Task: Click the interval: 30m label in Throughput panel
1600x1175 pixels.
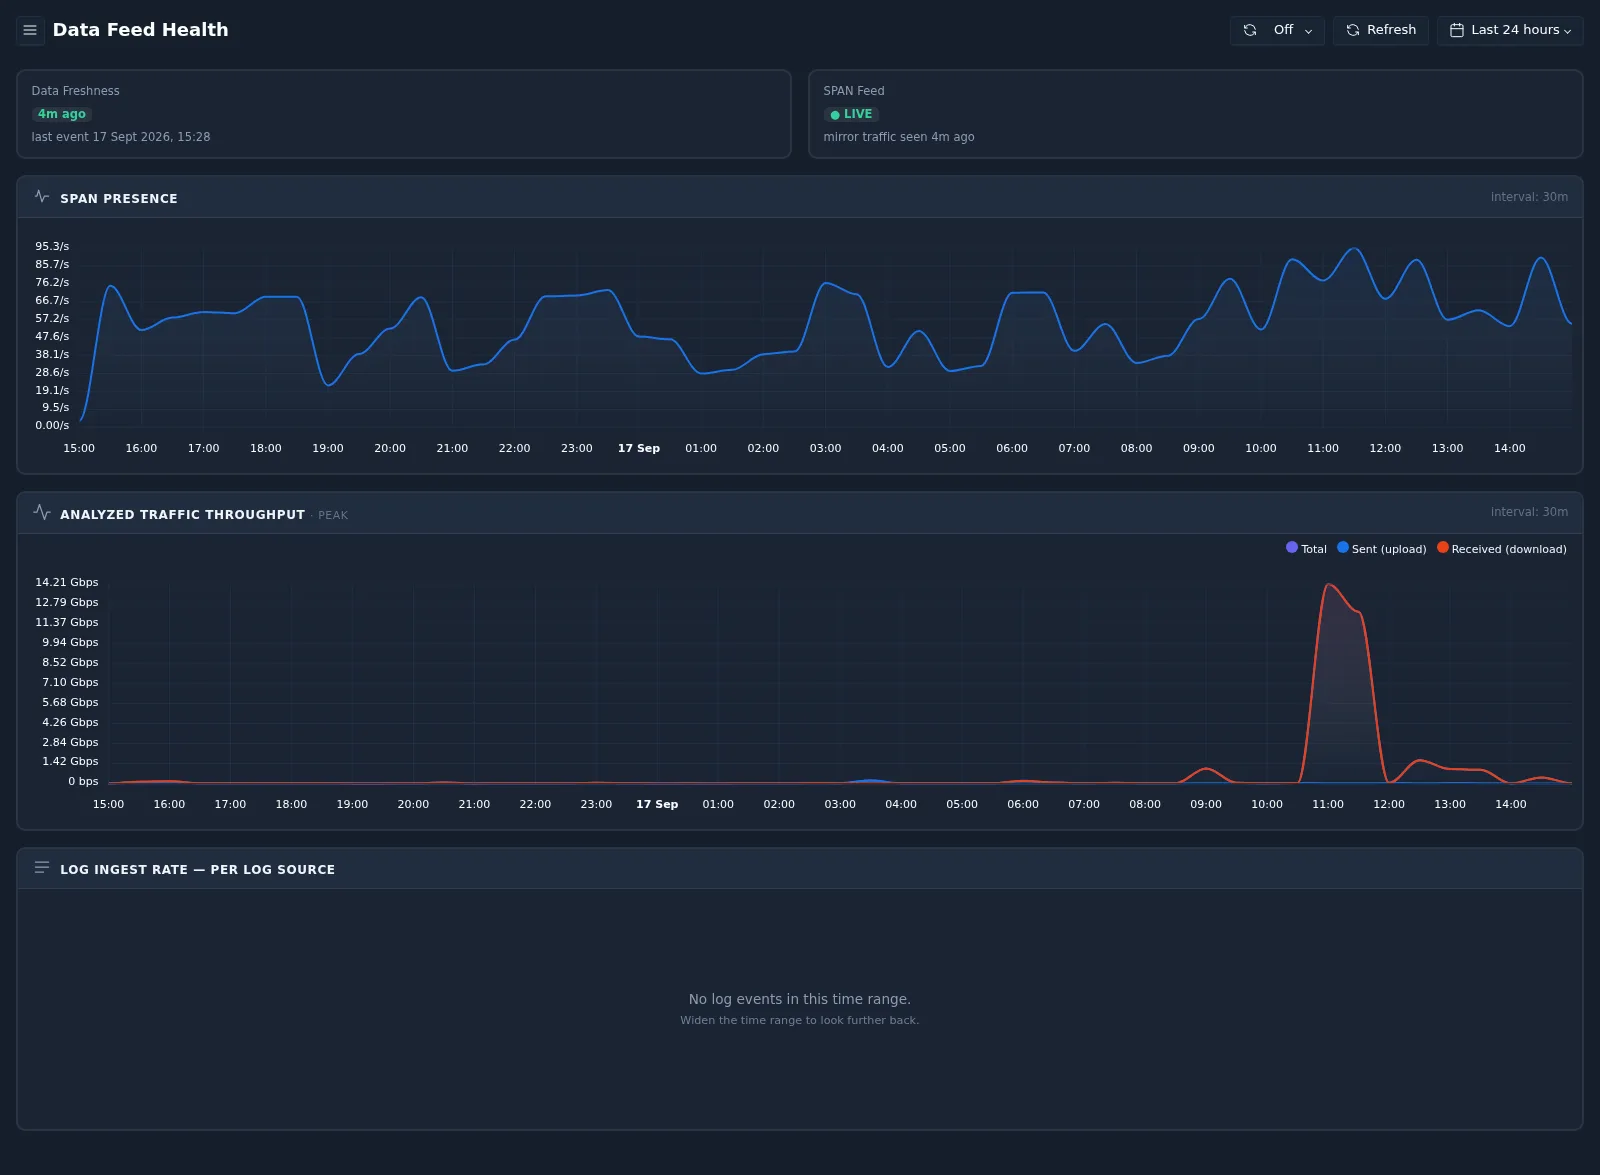Action: click(x=1529, y=512)
